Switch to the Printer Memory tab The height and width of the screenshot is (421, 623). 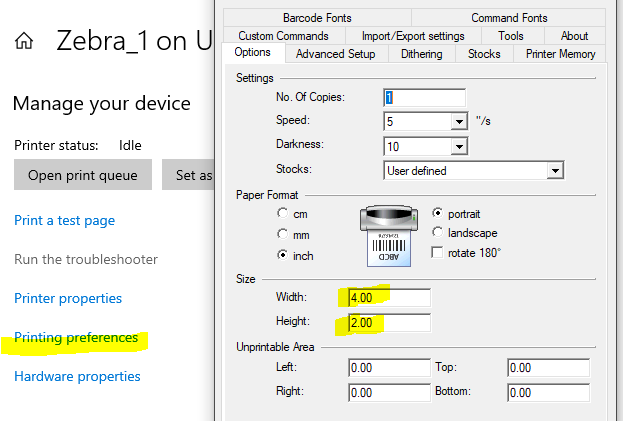click(x=560, y=54)
